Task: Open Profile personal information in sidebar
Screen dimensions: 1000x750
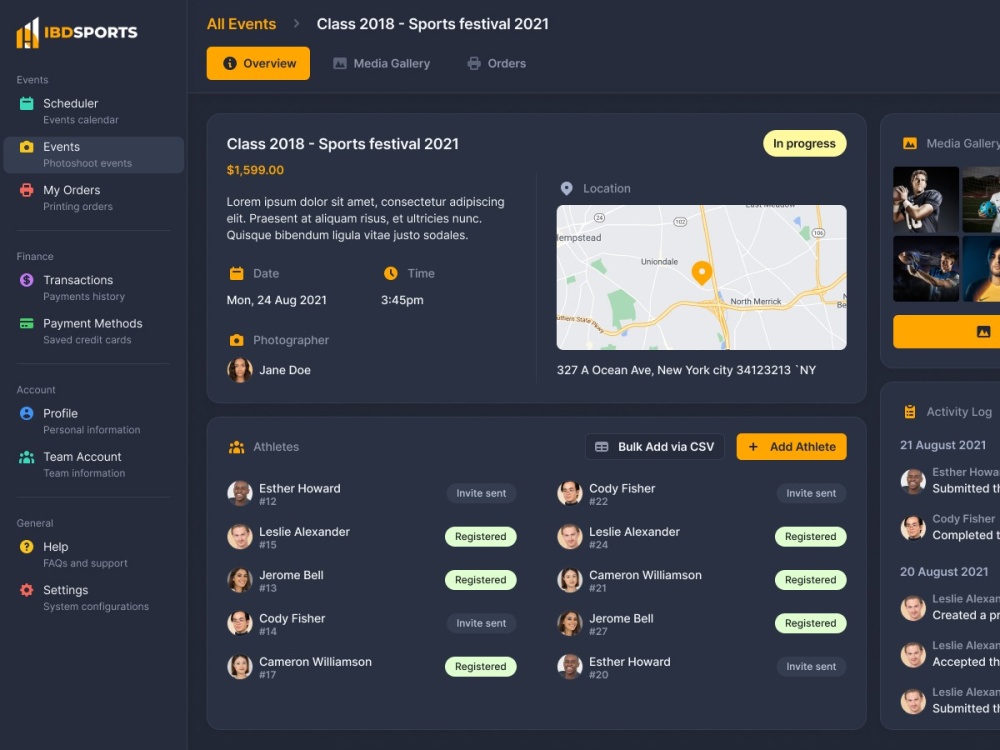Action: pyautogui.click(x=94, y=421)
